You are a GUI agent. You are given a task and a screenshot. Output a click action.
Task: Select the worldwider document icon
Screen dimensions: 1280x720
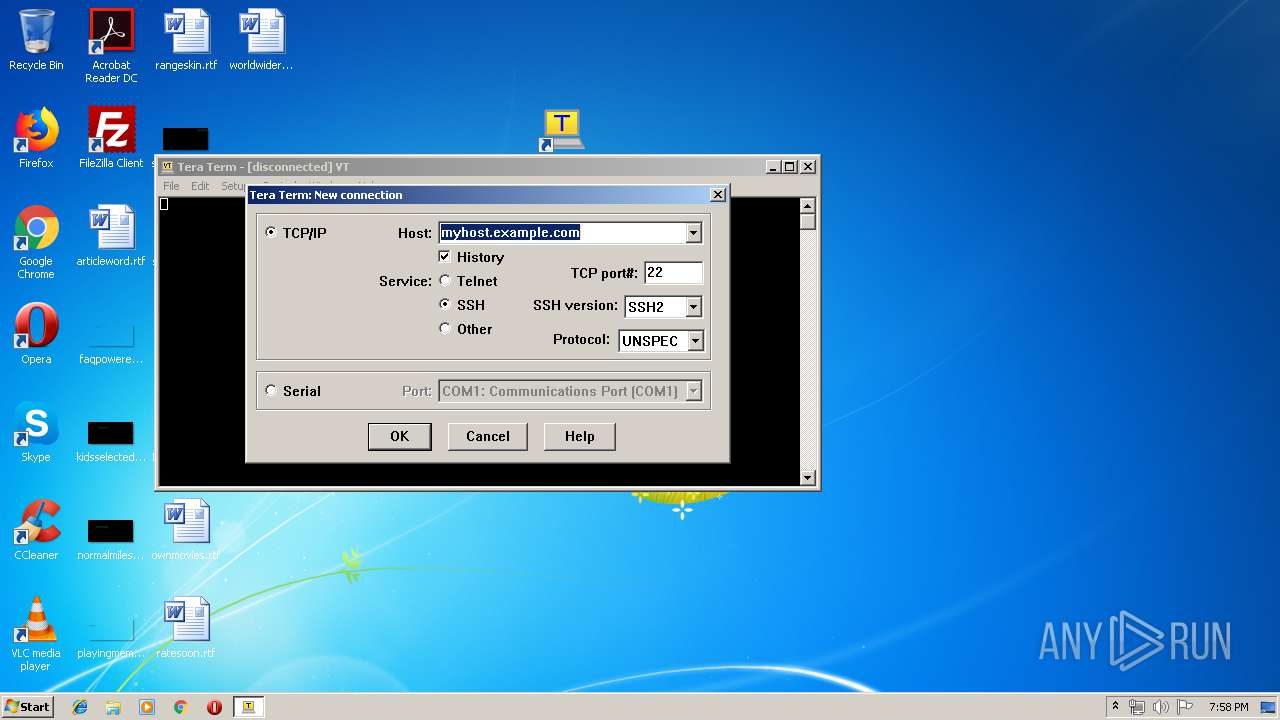(261, 40)
